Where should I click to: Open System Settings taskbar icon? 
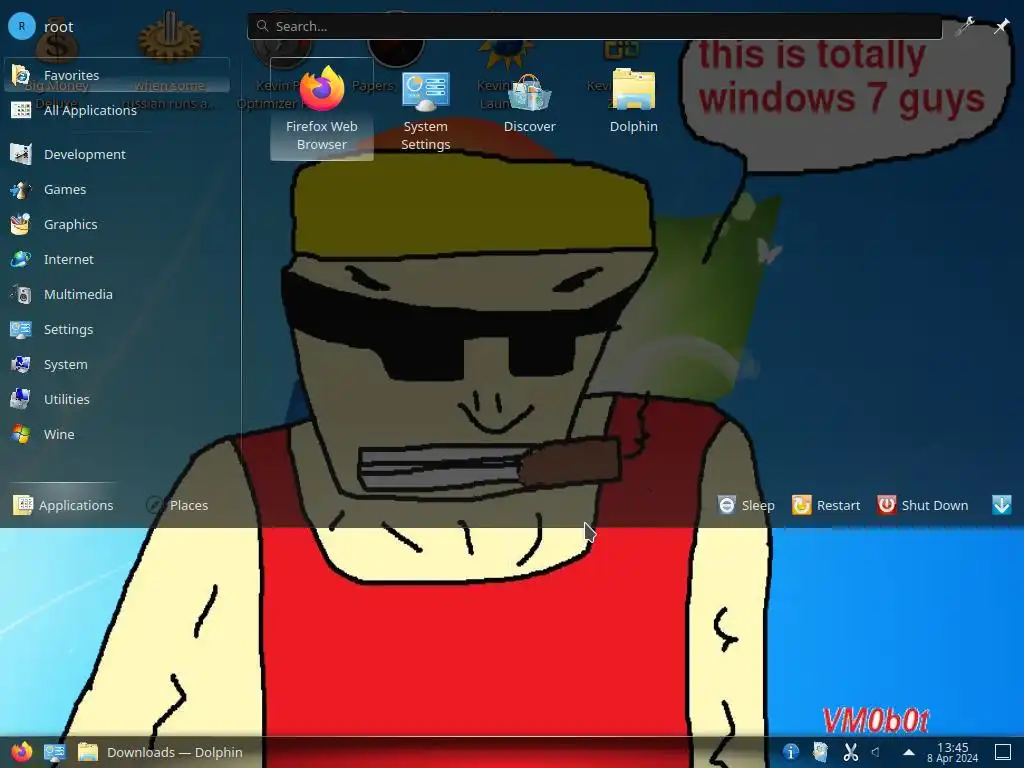pos(54,752)
